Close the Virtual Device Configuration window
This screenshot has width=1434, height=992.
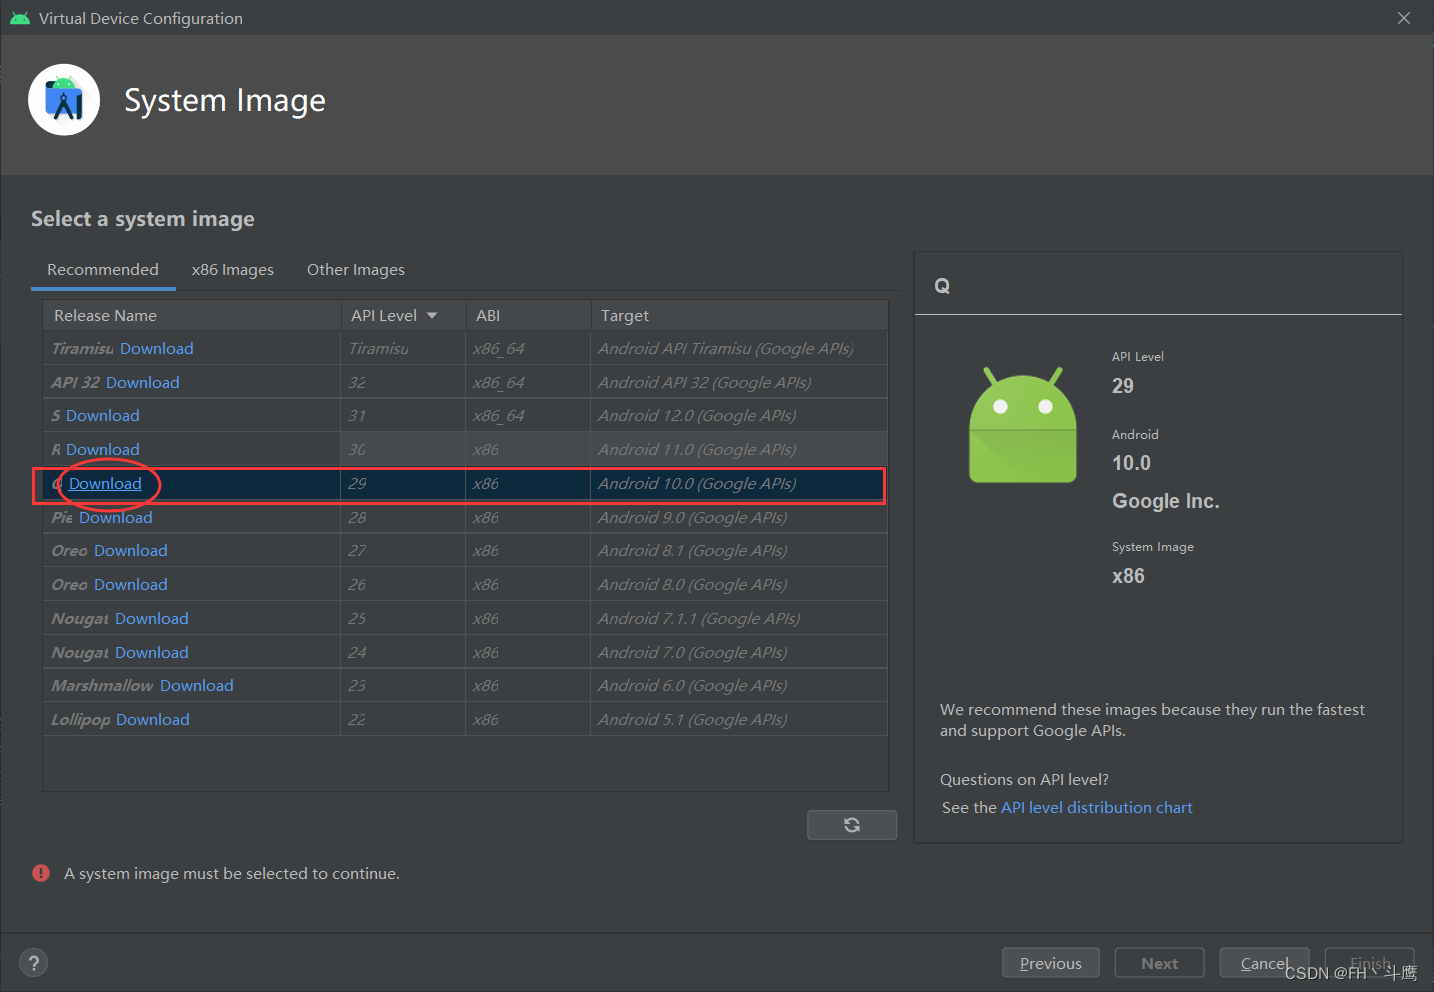pyautogui.click(x=1404, y=18)
